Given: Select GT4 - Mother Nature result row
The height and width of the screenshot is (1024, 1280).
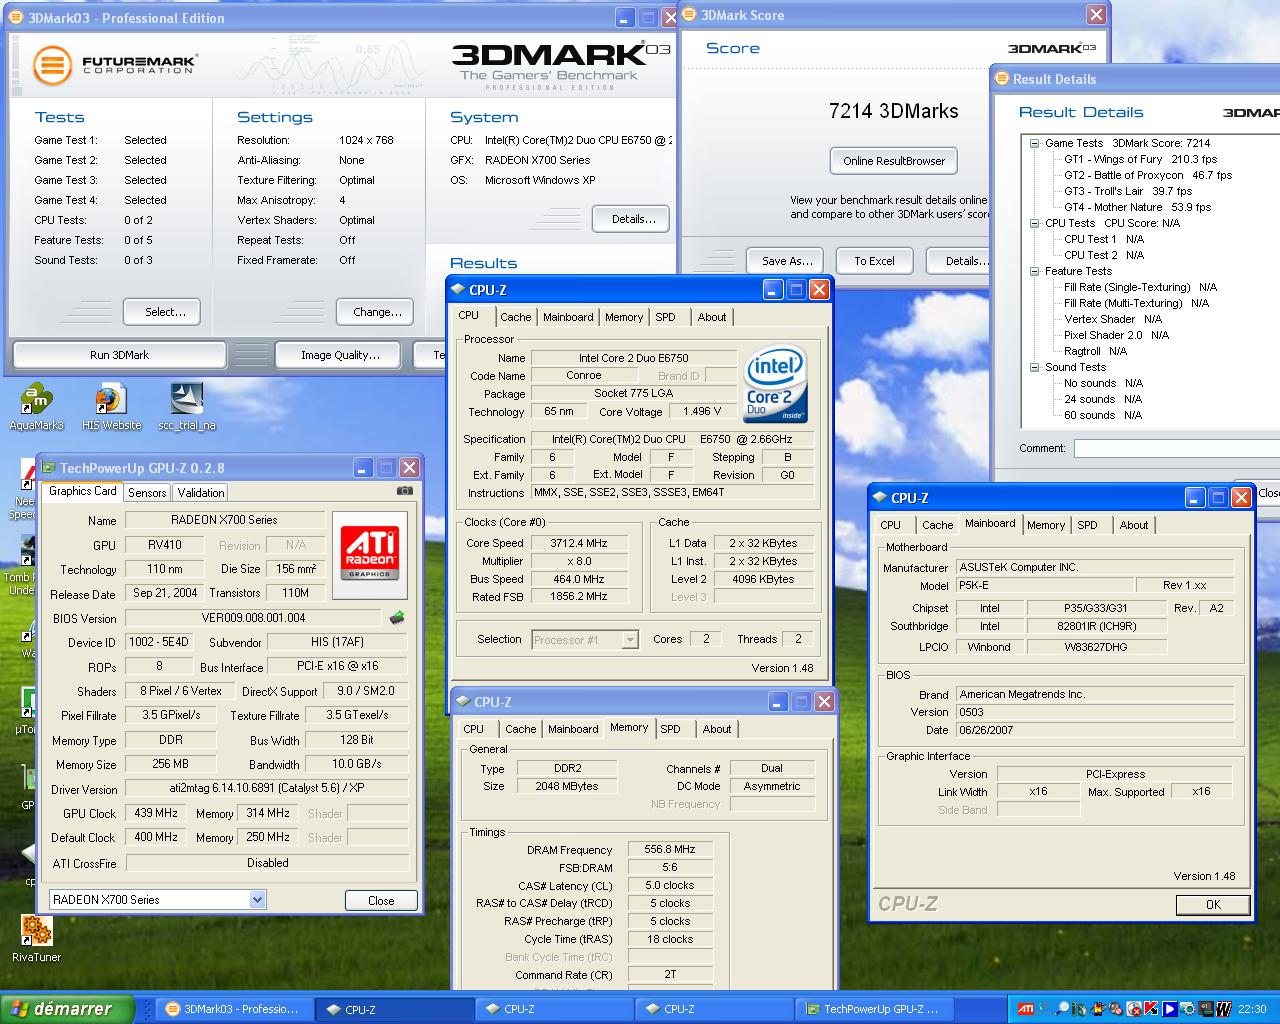Looking at the screenshot, I should pos(1137,207).
